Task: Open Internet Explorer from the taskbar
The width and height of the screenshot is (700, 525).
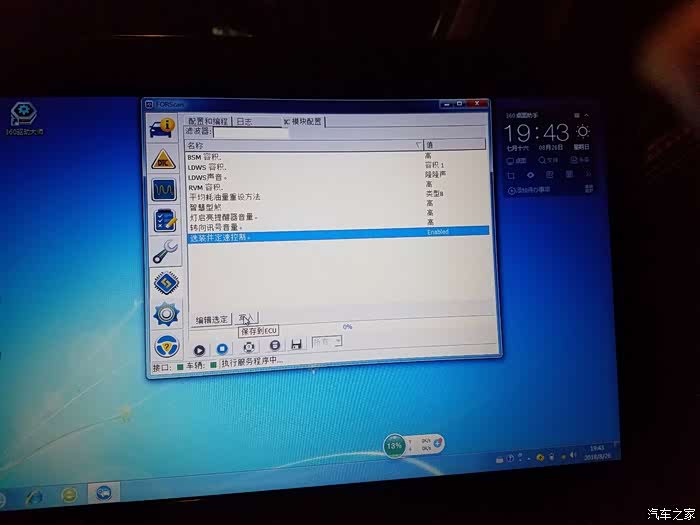Action: click(x=35, y=497)
